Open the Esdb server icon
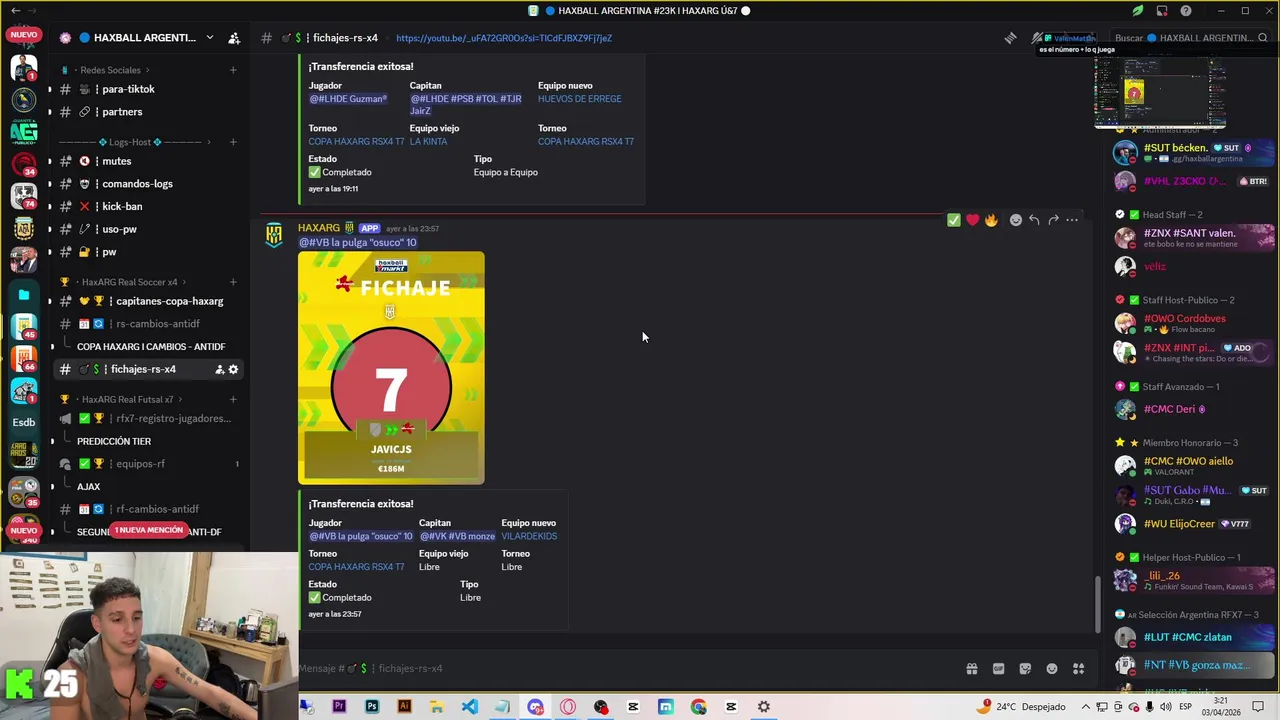The width and height of the screenshot is (1280, 720). pos(23,422)
